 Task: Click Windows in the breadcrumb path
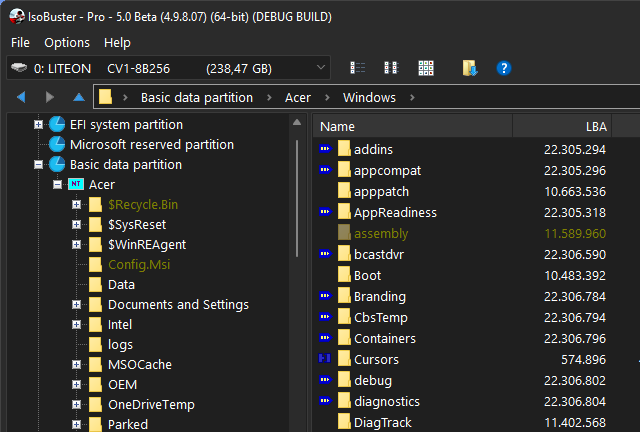coord(369,98)
